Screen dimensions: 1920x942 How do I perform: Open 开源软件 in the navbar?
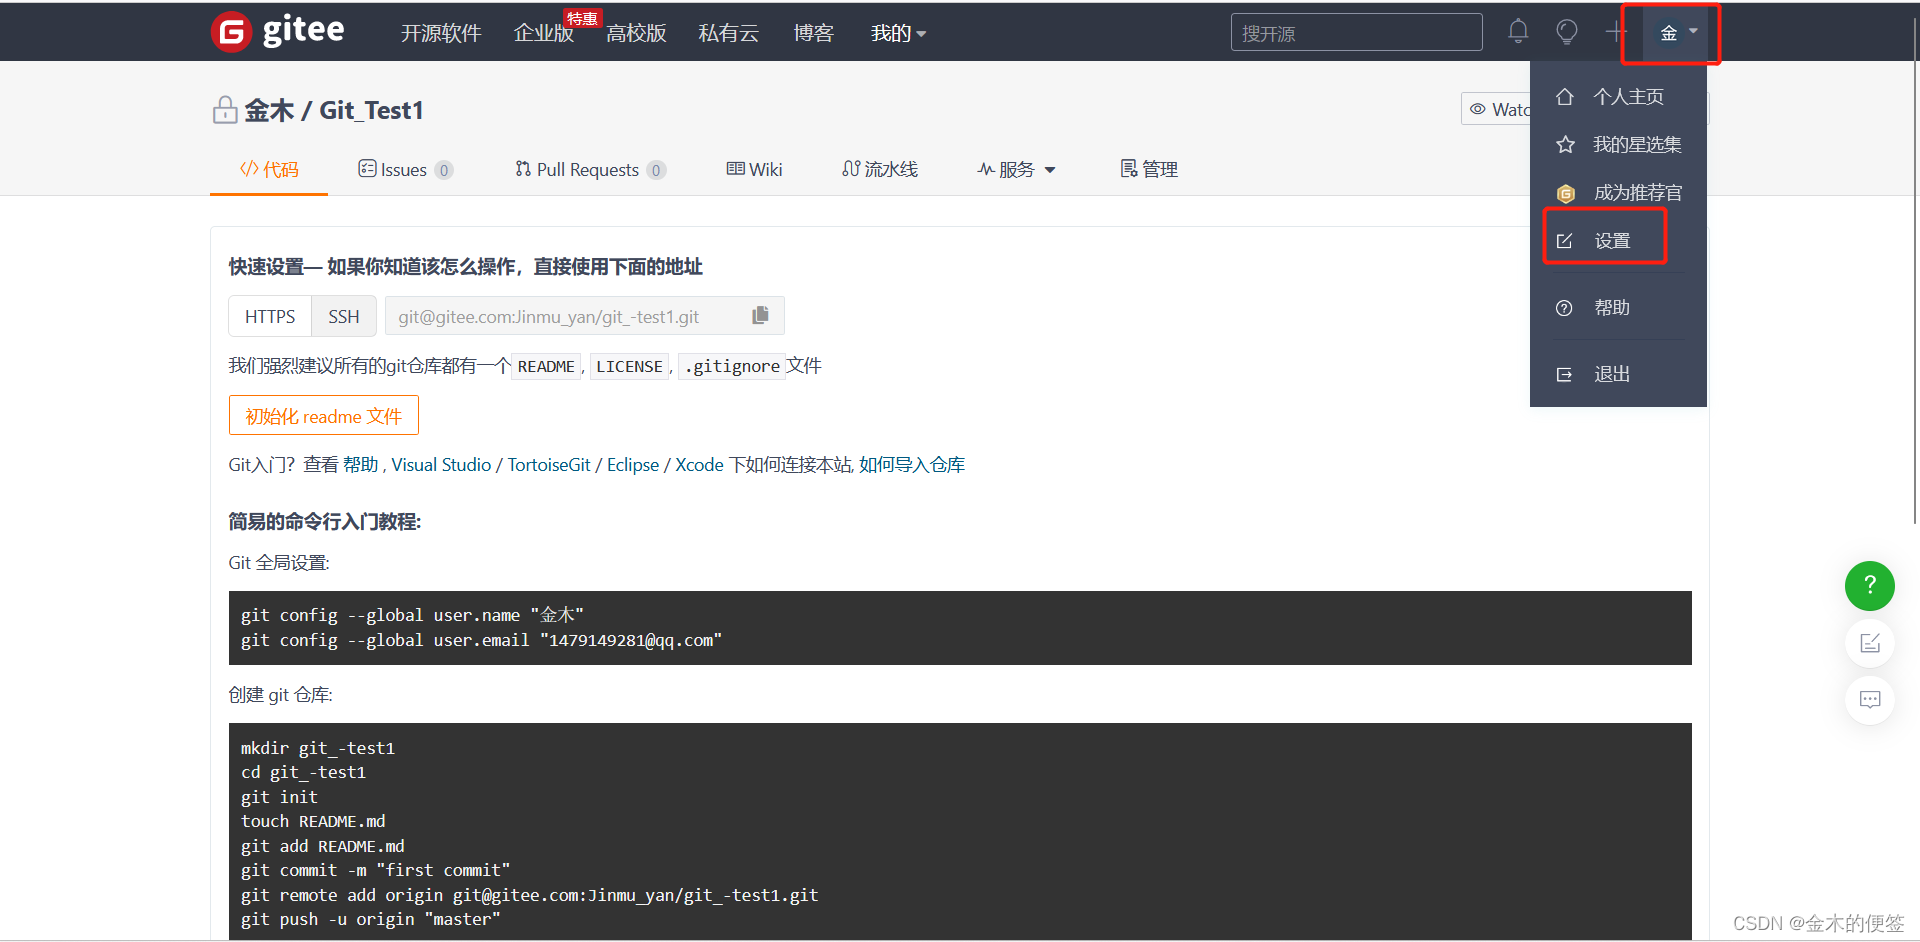tap(441, 34)
